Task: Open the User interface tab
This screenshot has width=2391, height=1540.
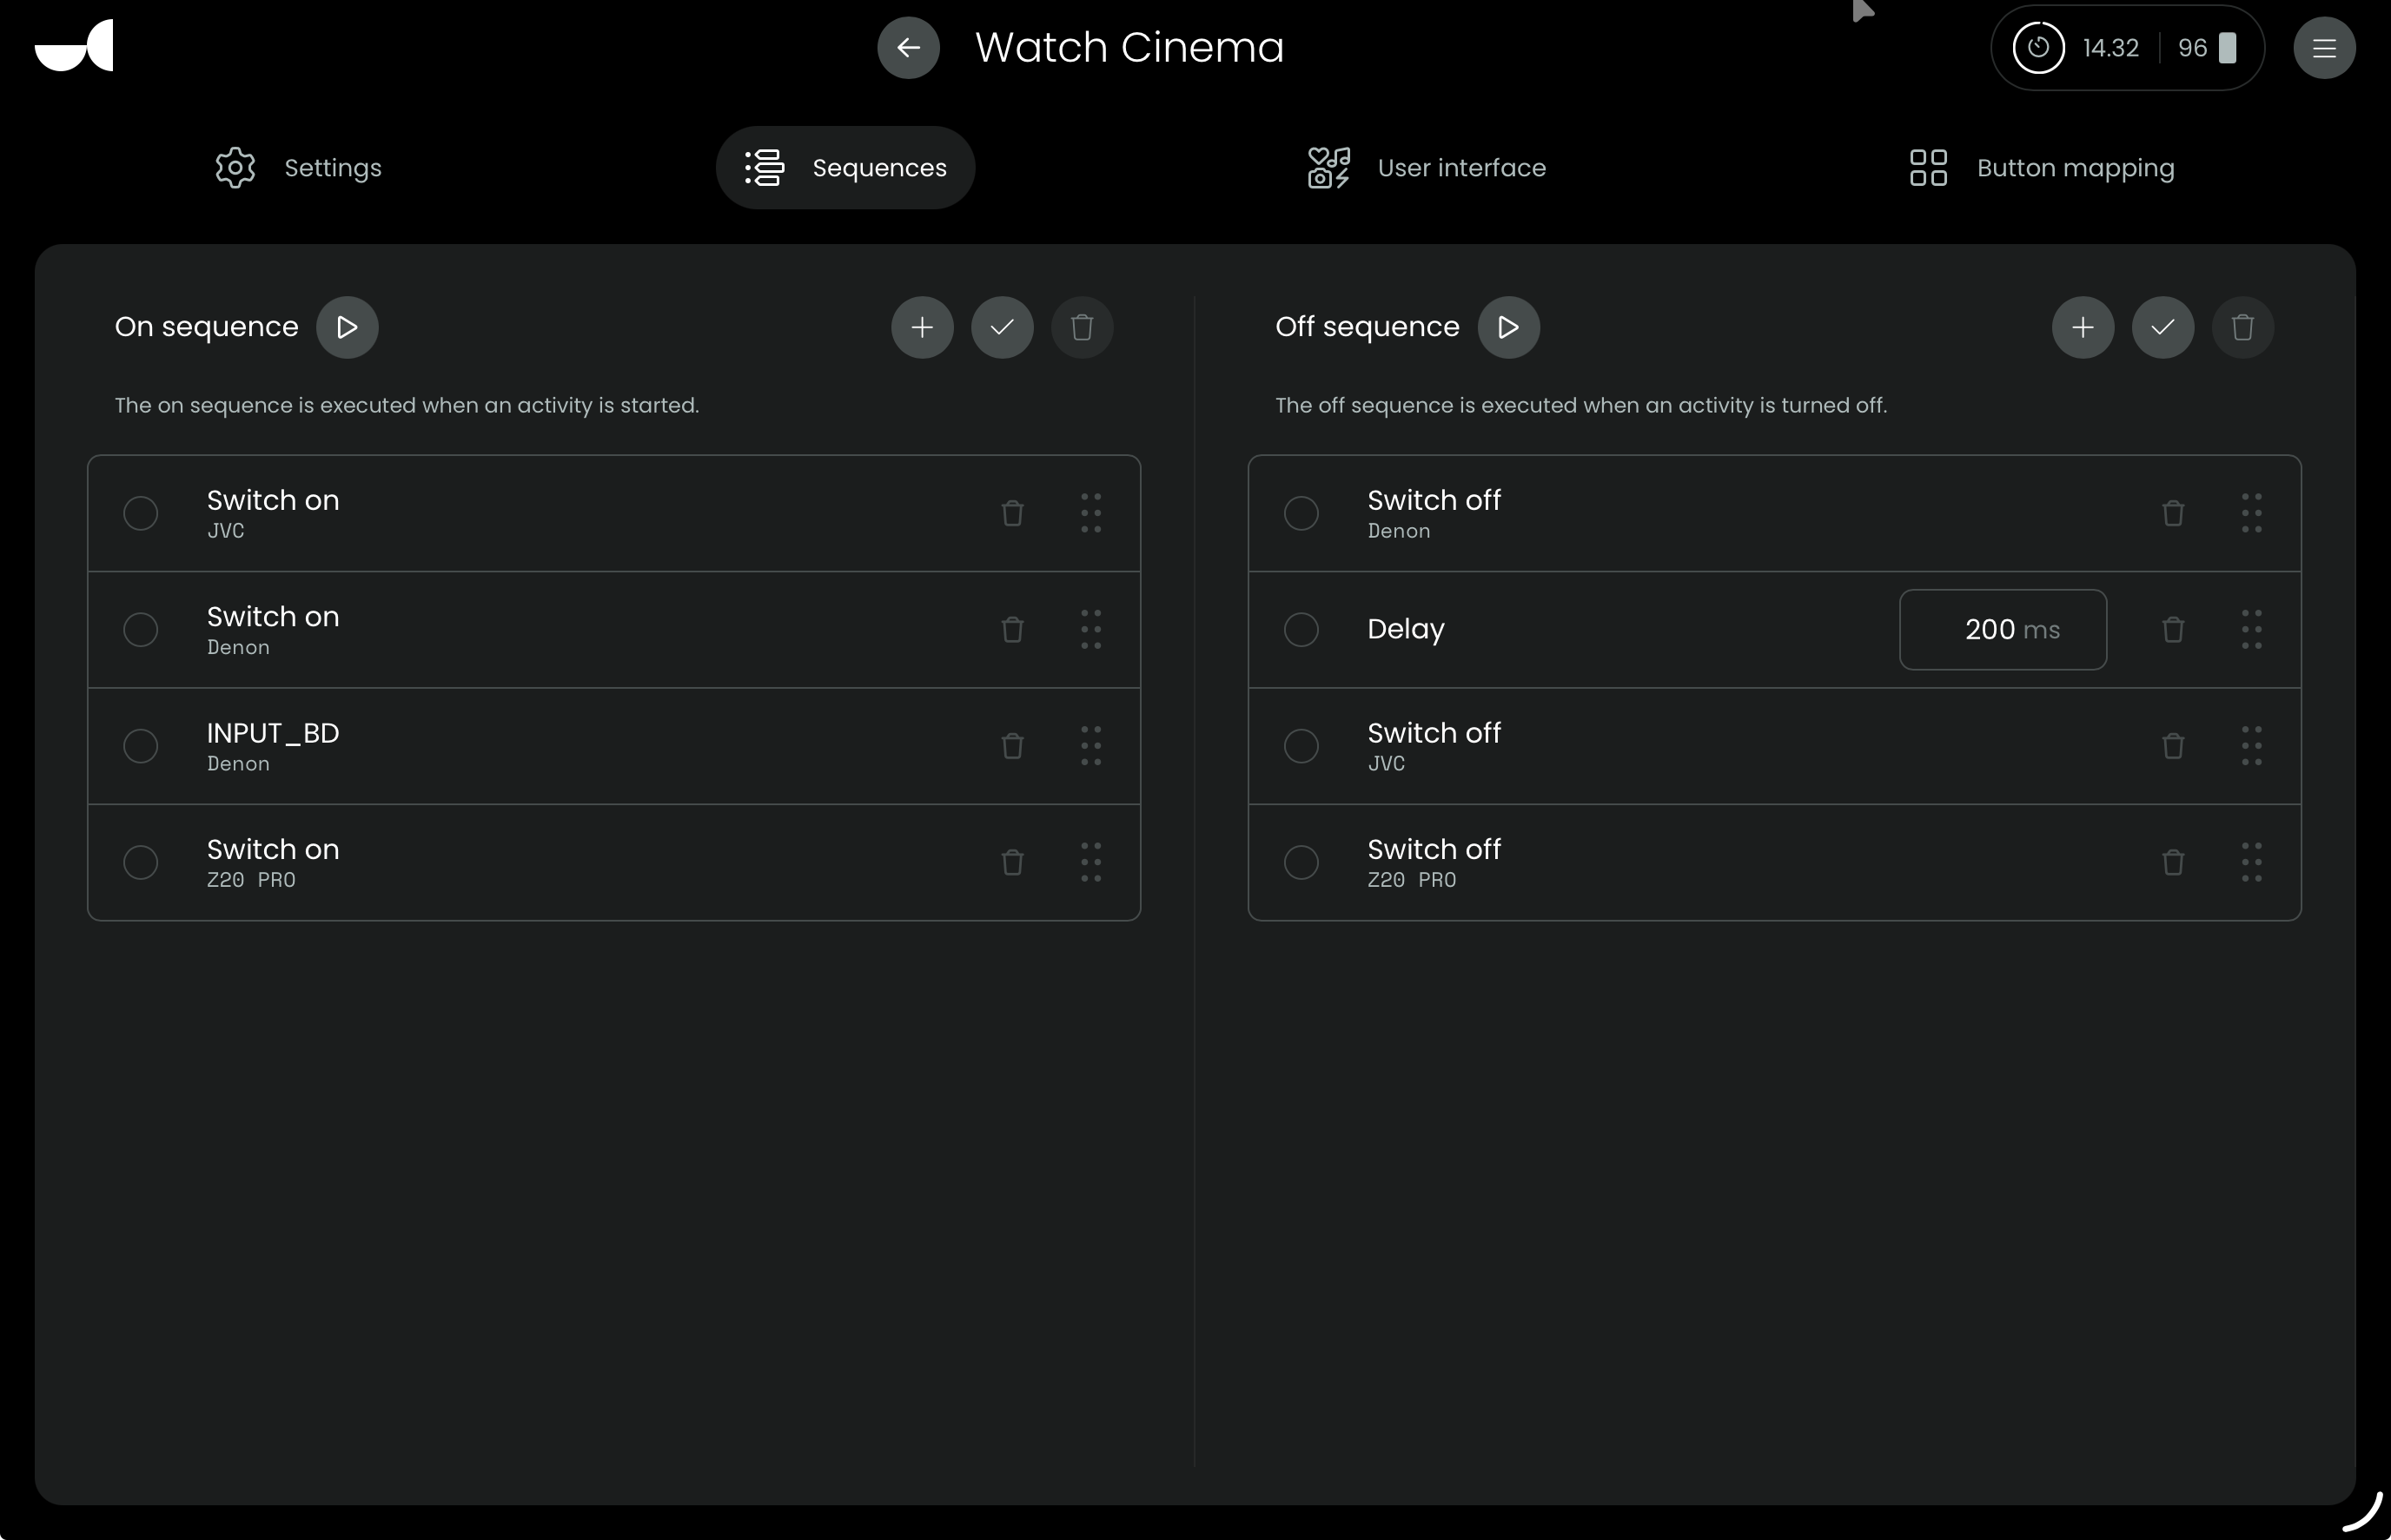Action: (x=1427, y=168)
